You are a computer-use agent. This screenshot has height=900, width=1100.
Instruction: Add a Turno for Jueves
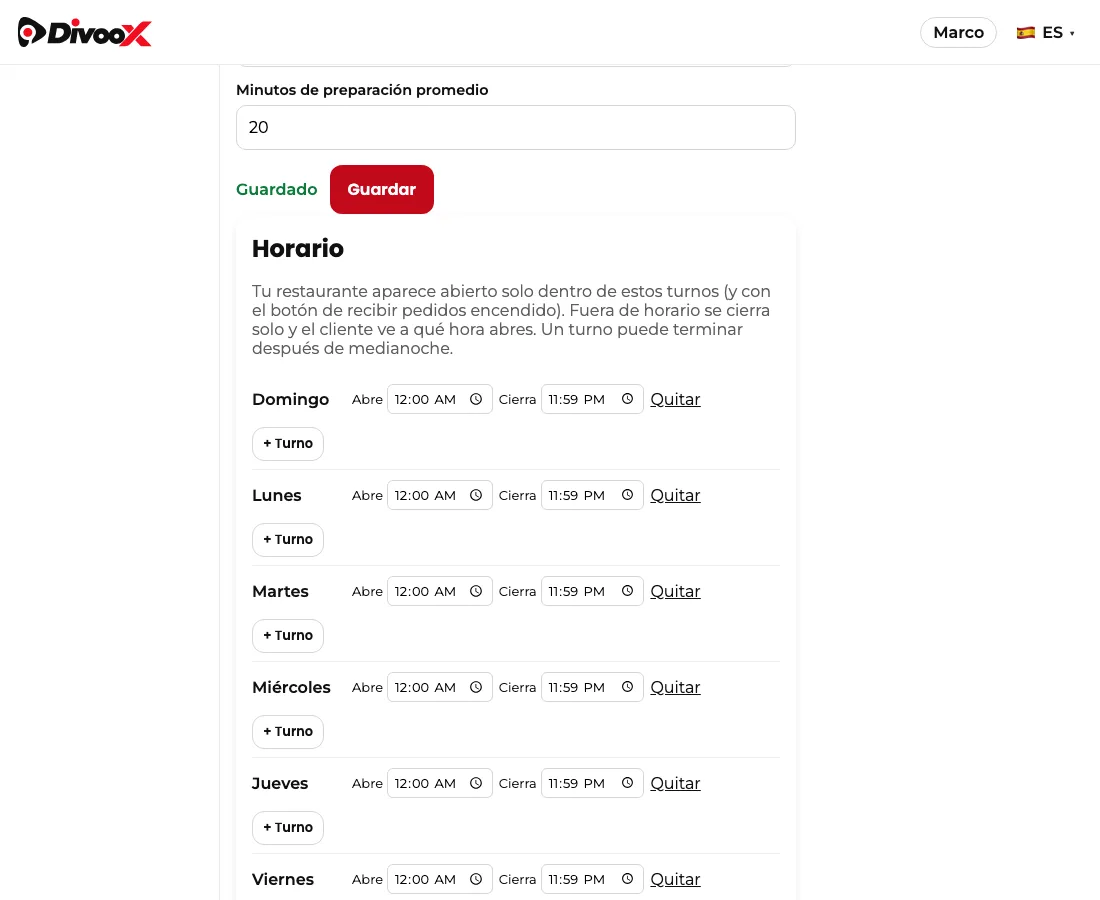pyautogui.click(x=288, y=828)
